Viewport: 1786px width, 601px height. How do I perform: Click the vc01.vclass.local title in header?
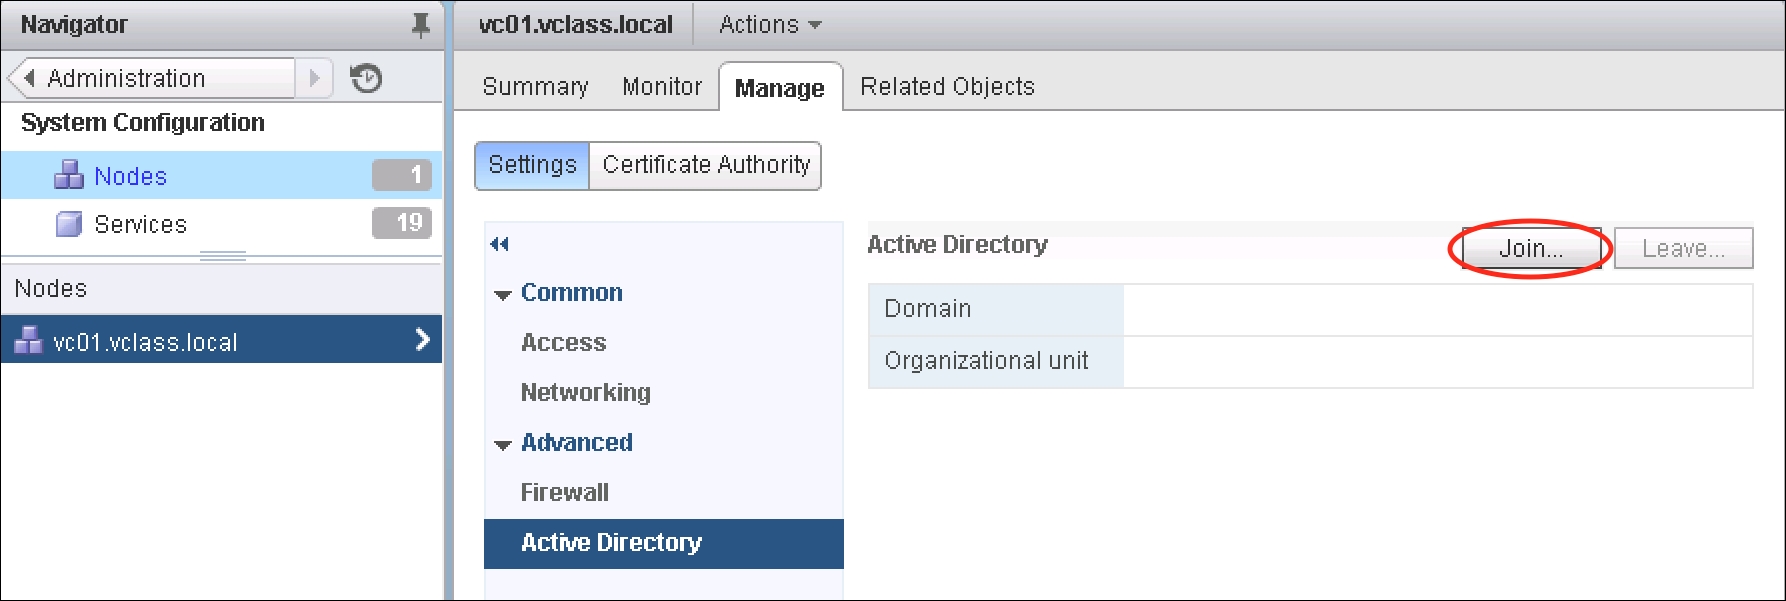point(576,25)
